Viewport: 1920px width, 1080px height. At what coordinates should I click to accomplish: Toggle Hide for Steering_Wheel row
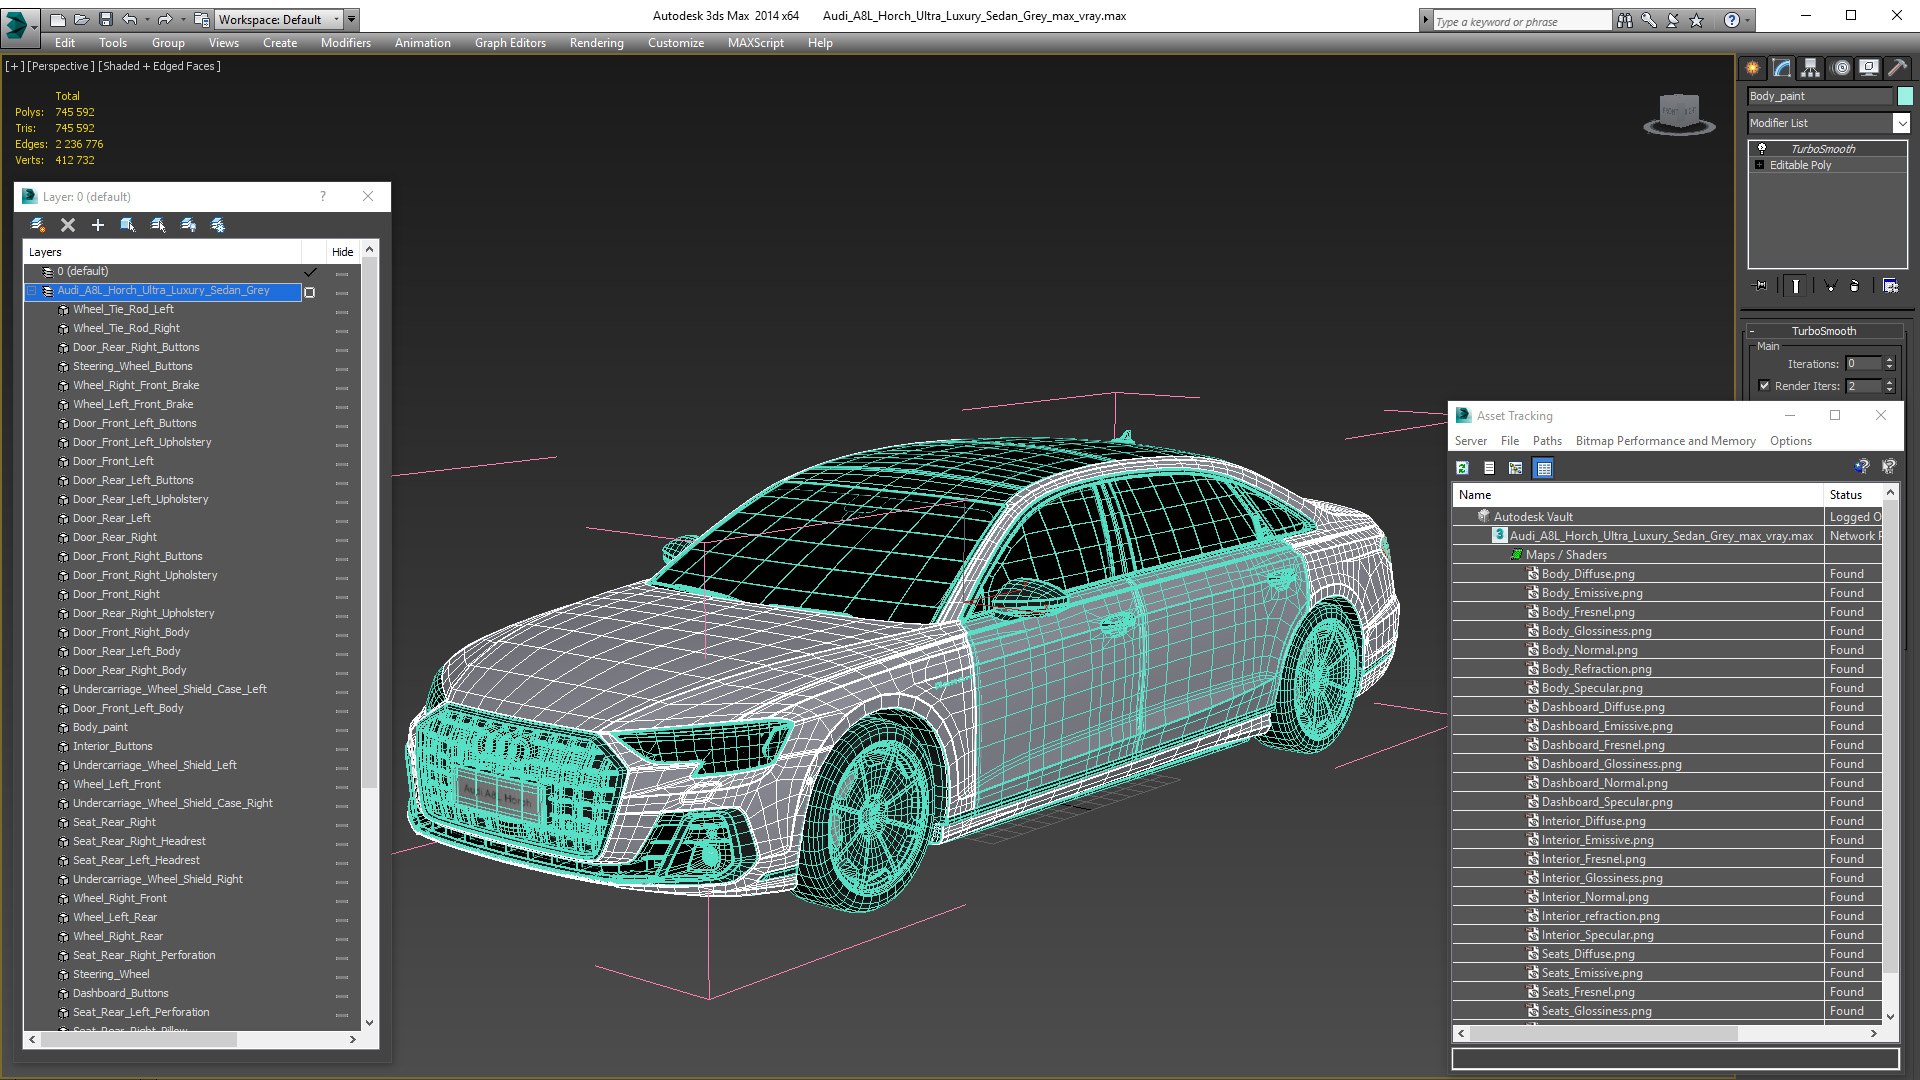(x=342, y=976)
